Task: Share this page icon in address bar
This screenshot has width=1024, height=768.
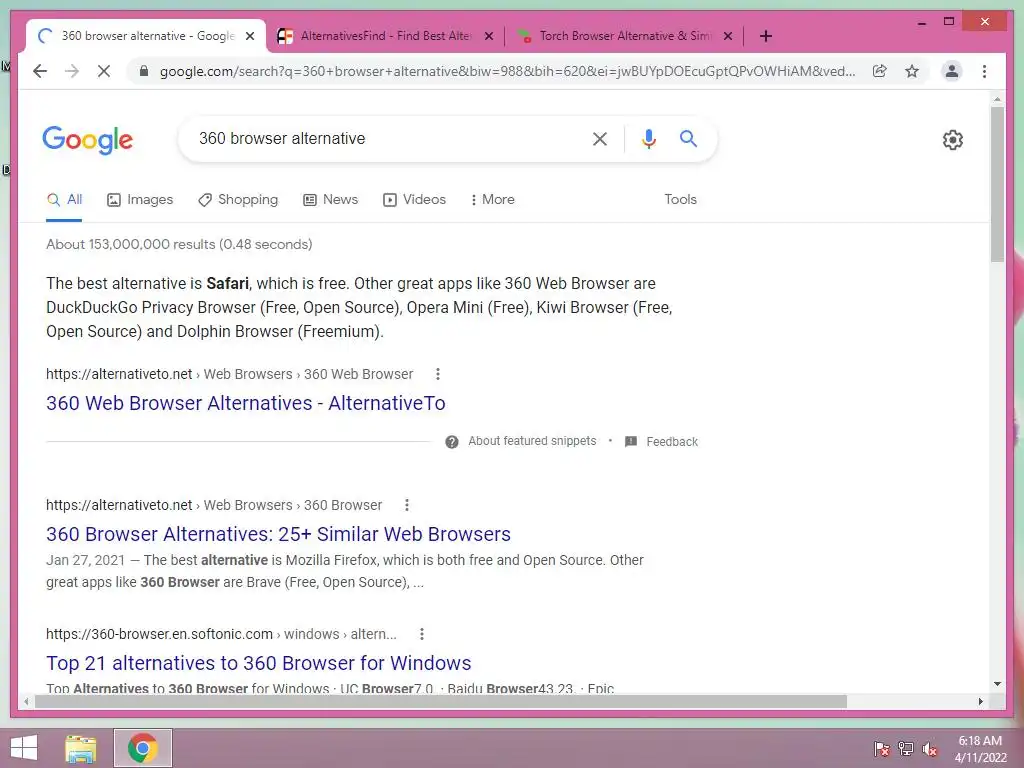Action: 880,71
